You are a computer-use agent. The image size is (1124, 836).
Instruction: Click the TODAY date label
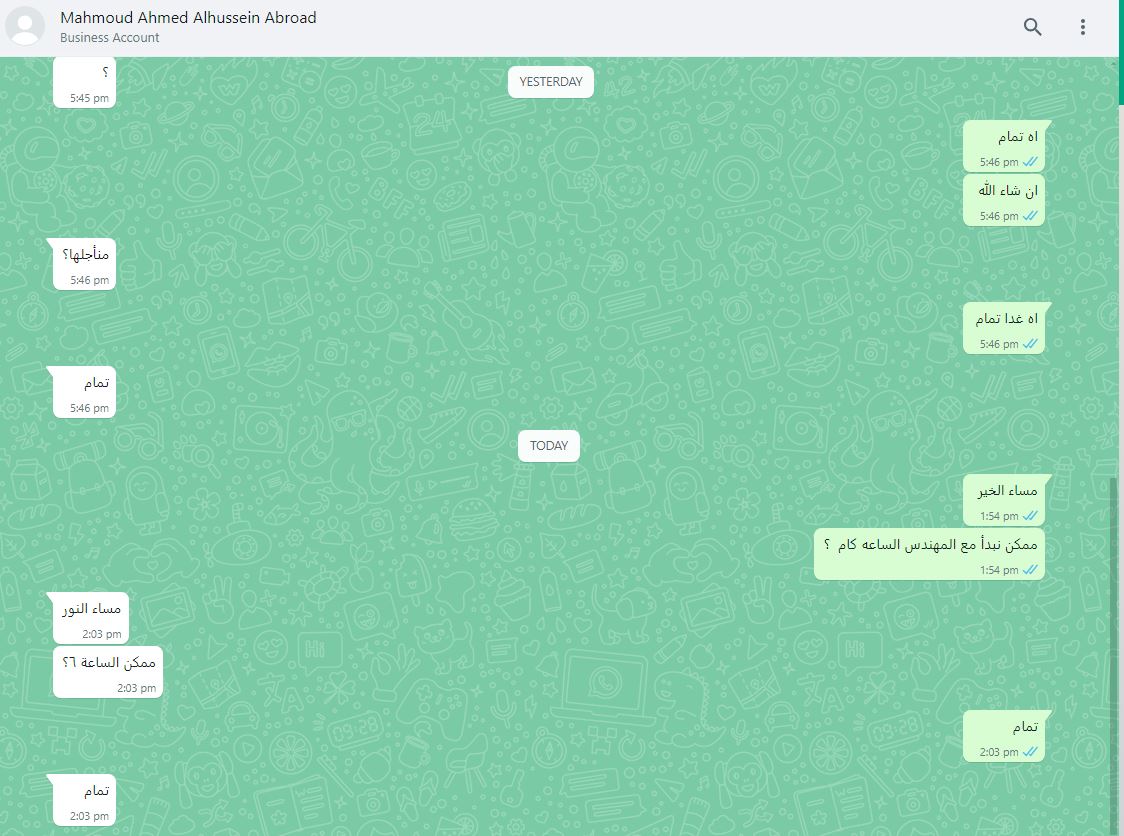click(549, 446)
